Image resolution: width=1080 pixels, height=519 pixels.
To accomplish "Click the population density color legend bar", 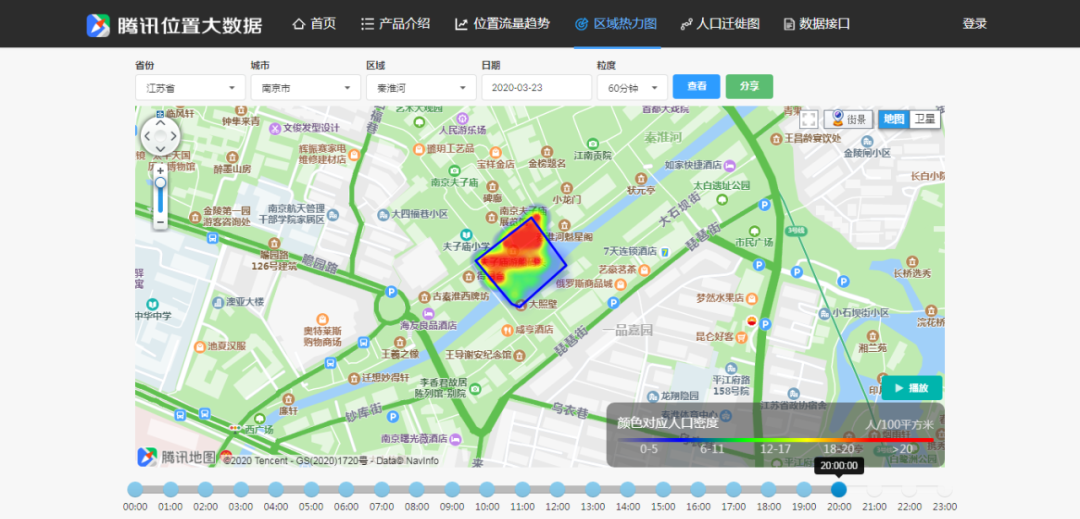I will pyautogui.click(x=776, y=439).
